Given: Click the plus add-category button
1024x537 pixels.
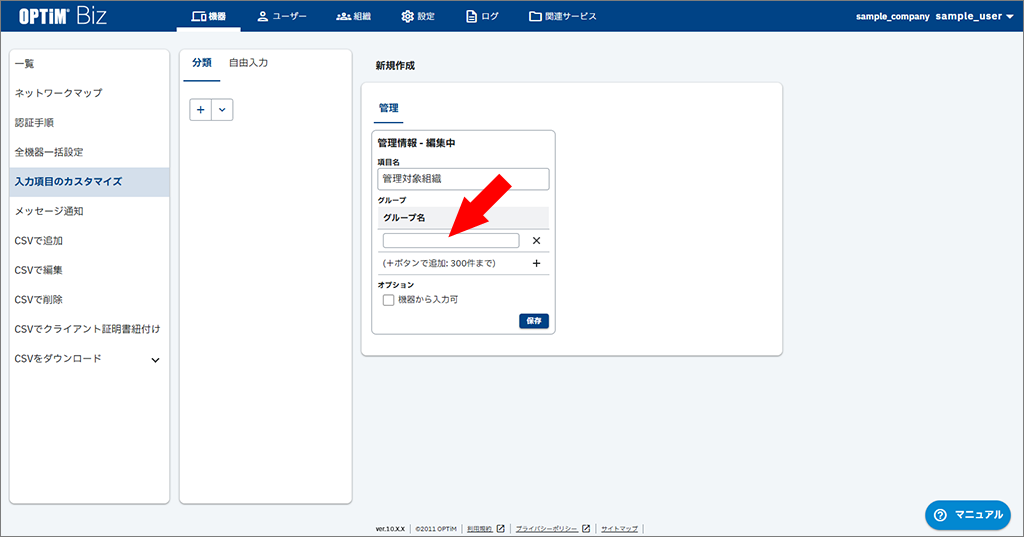Looking at the screenshot, I should pos(200,110).
